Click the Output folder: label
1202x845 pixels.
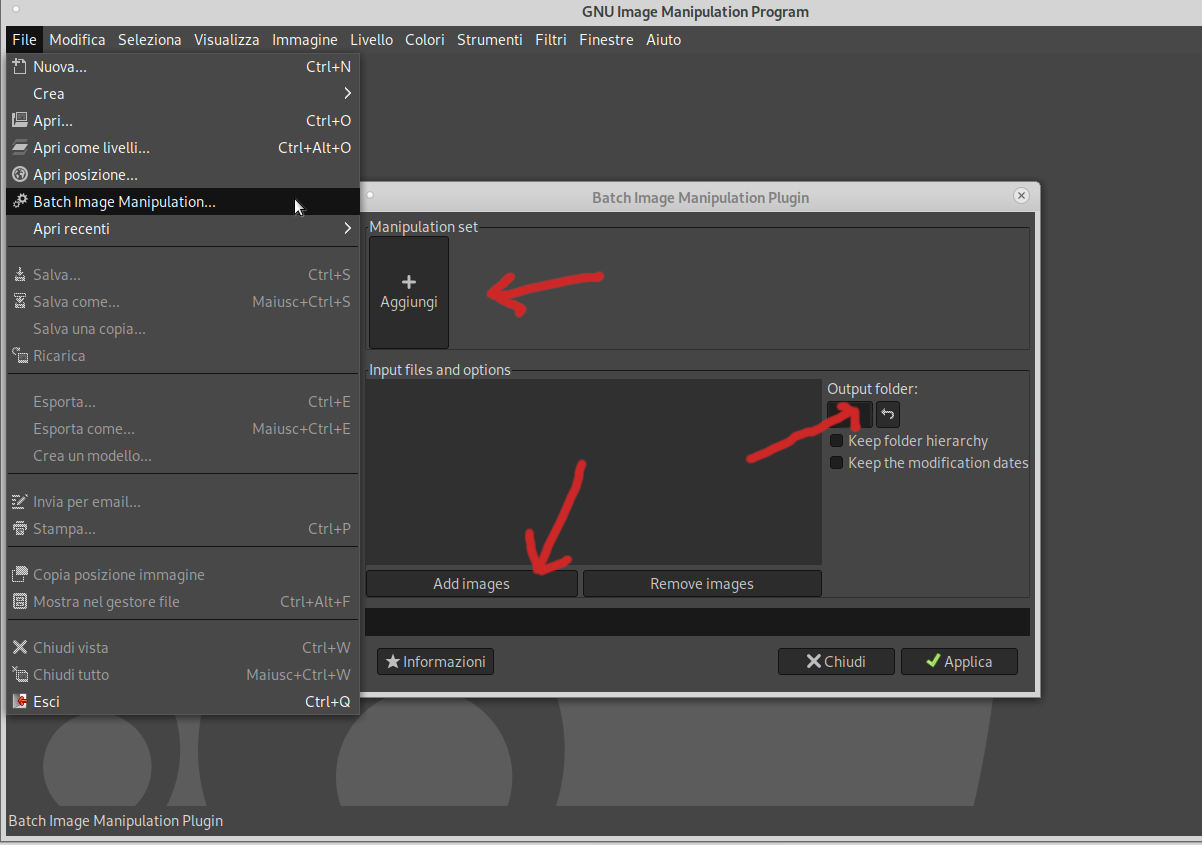click(872, 389)
